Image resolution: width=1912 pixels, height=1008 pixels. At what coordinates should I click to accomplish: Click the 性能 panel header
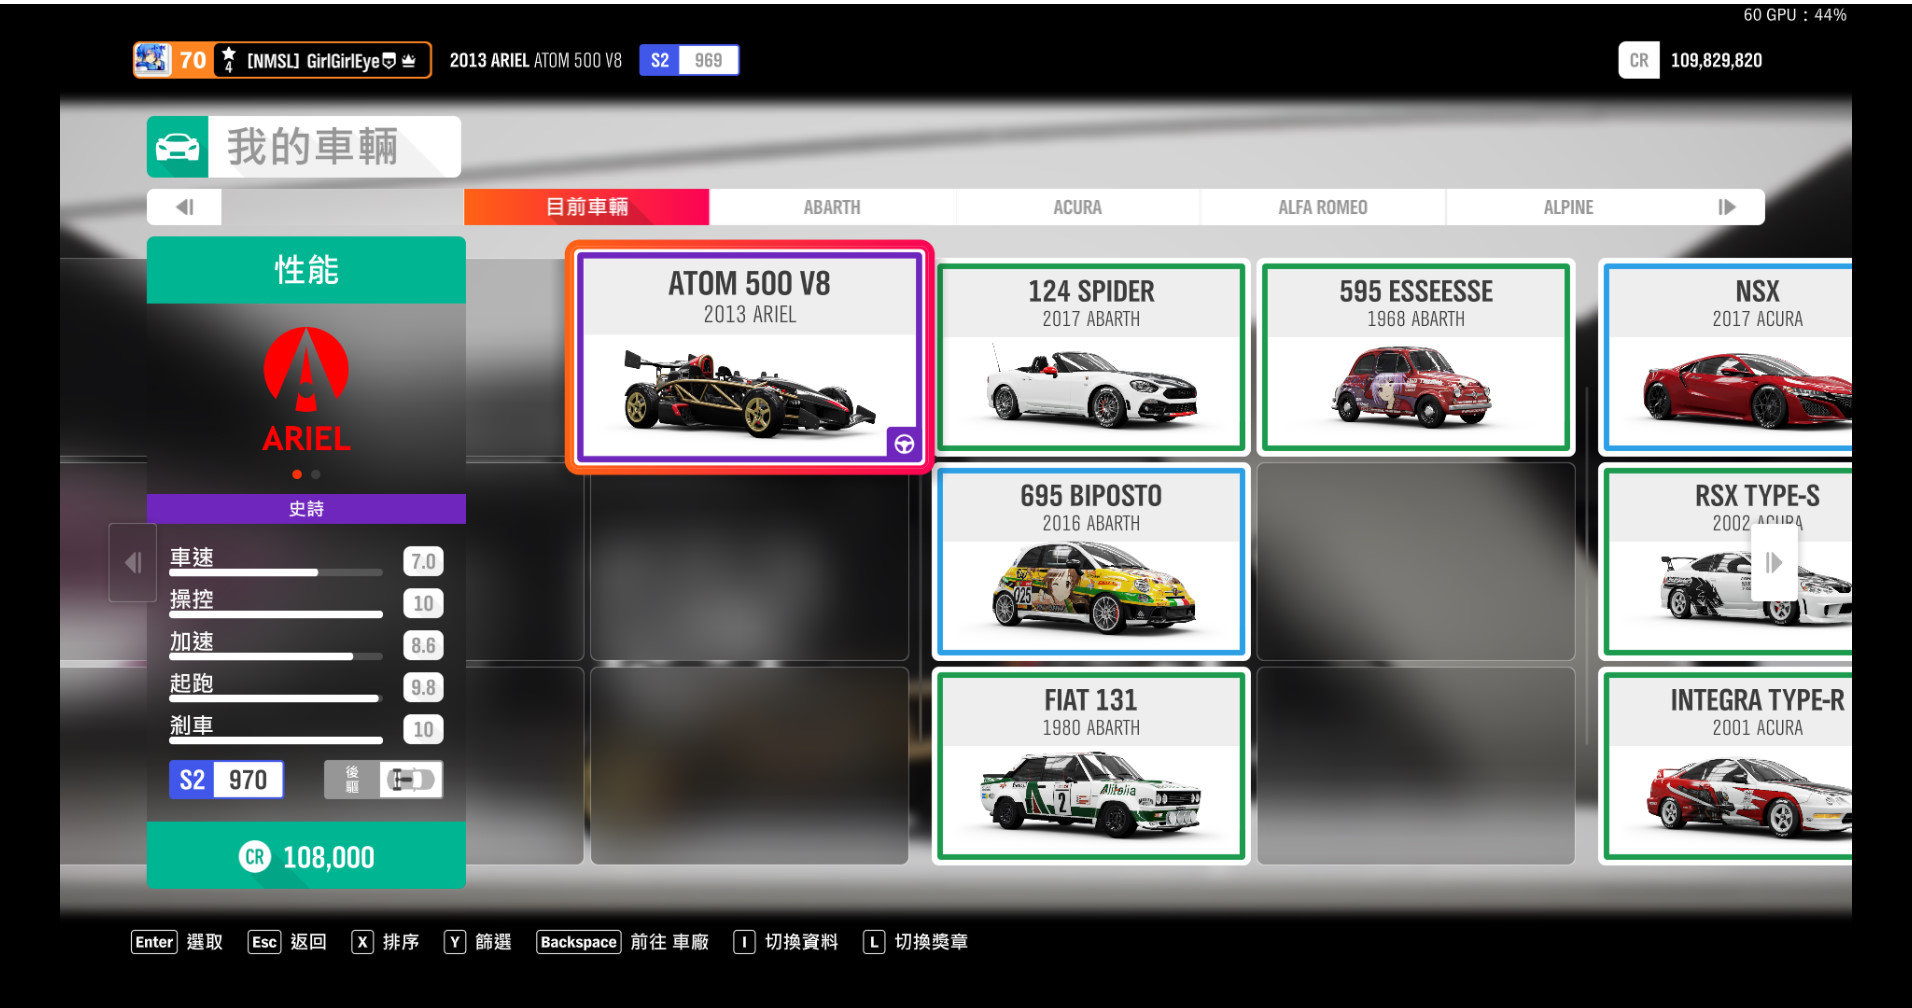tap(306, 270)
